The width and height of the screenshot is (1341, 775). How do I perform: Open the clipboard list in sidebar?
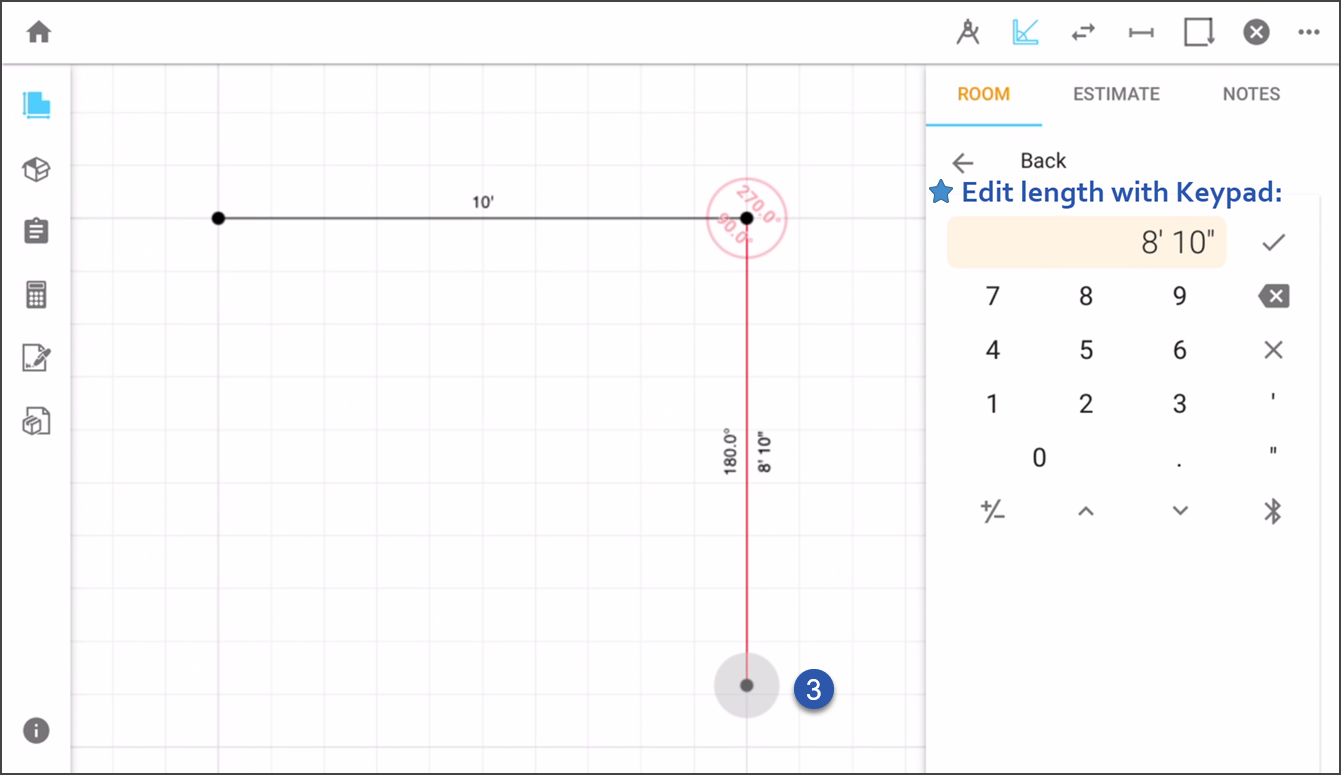tap(36, 231)
